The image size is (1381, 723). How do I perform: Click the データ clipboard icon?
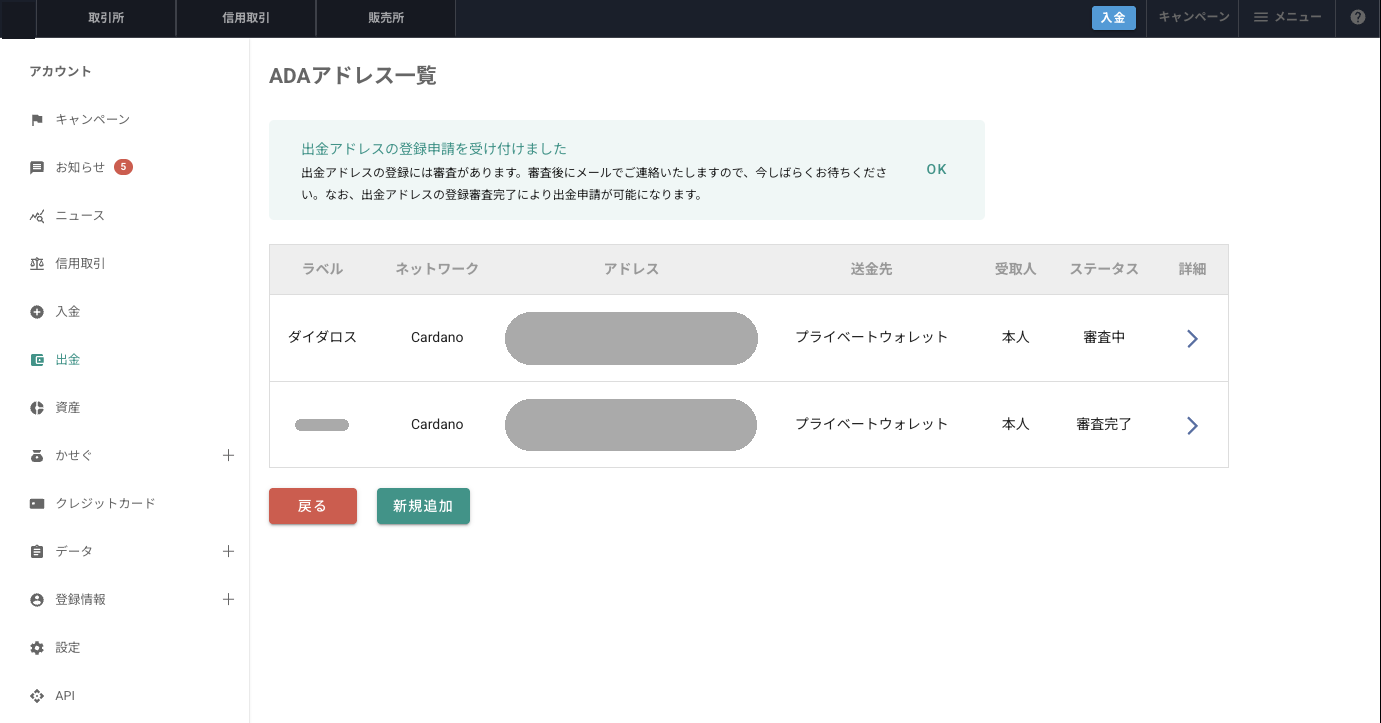tap(37, 552)
